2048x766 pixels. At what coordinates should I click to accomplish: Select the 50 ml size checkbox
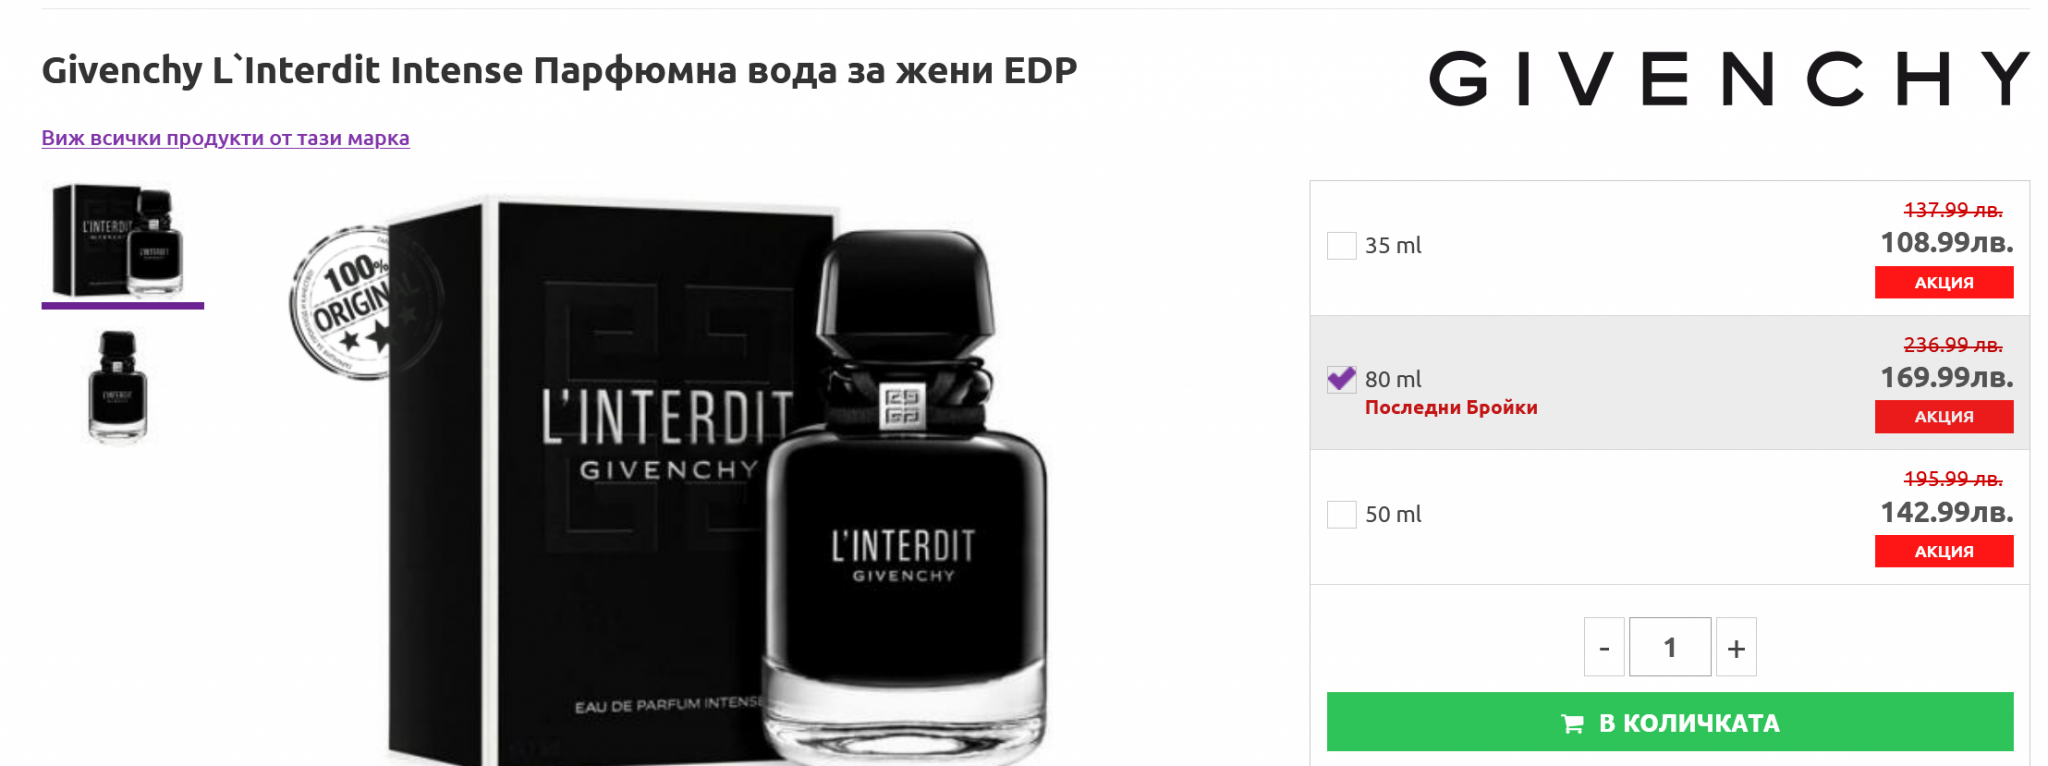1341,514
